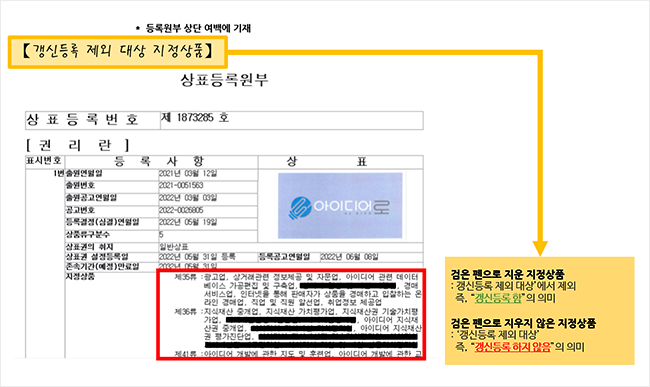Click the long blacked-out line in 제36류
650x387 pixels.
point(311,345)
